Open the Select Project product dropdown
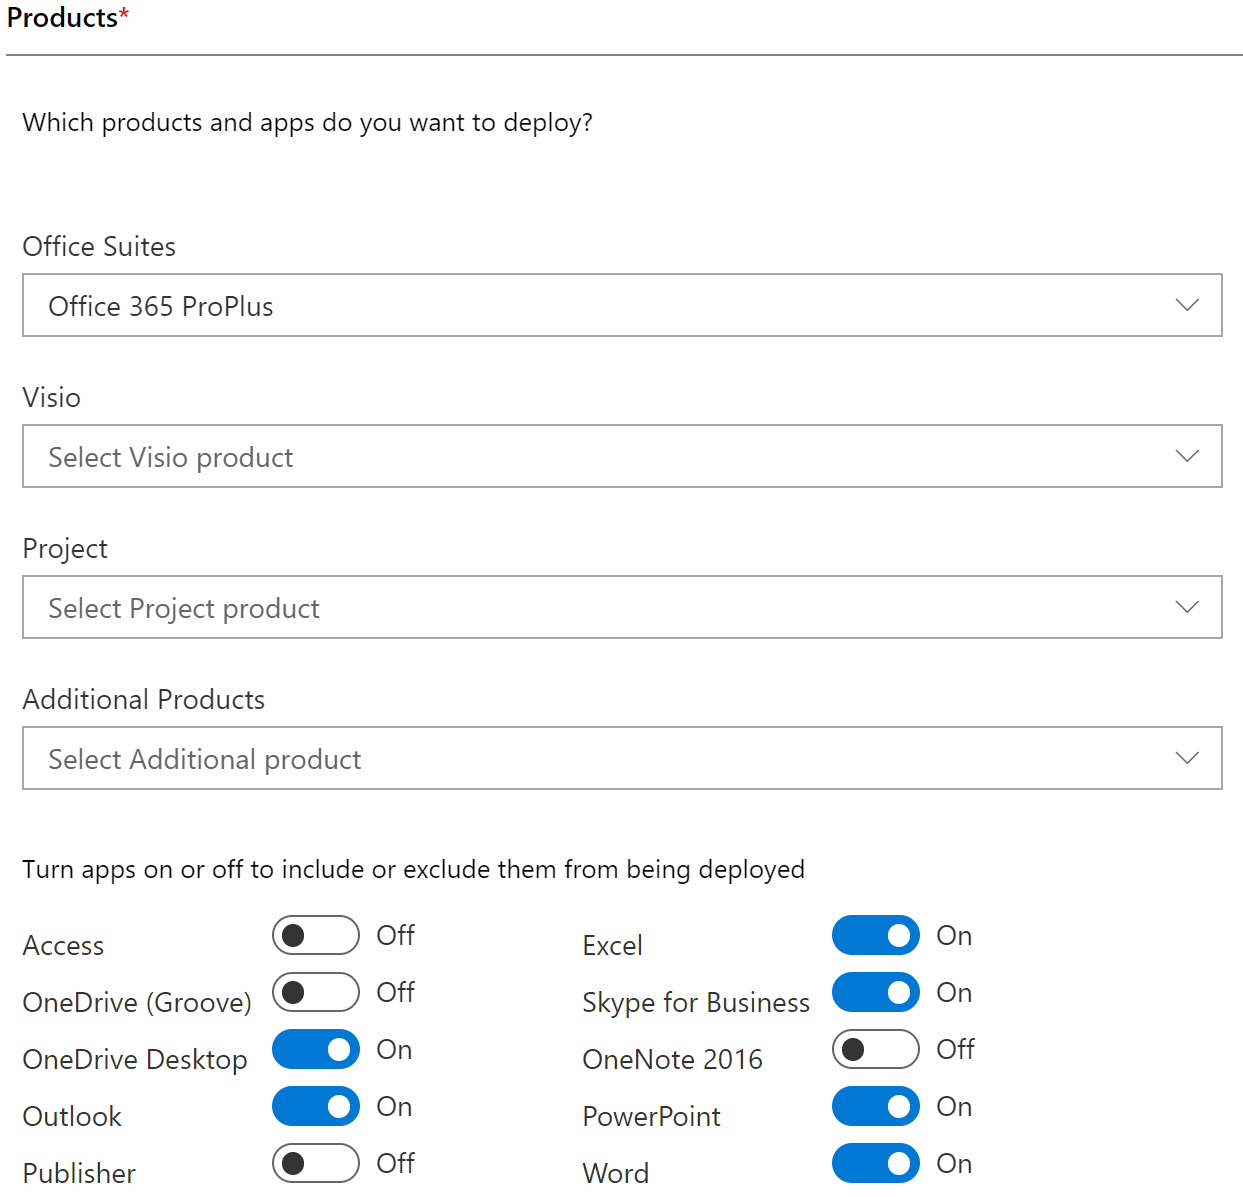 (x=622, y=607)
